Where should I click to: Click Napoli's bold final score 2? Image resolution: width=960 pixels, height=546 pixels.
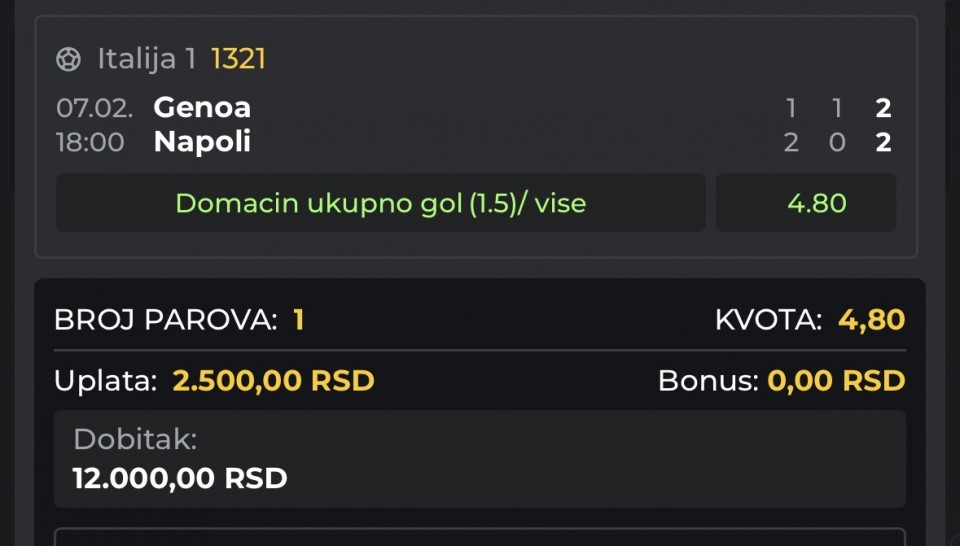point(883,142)
